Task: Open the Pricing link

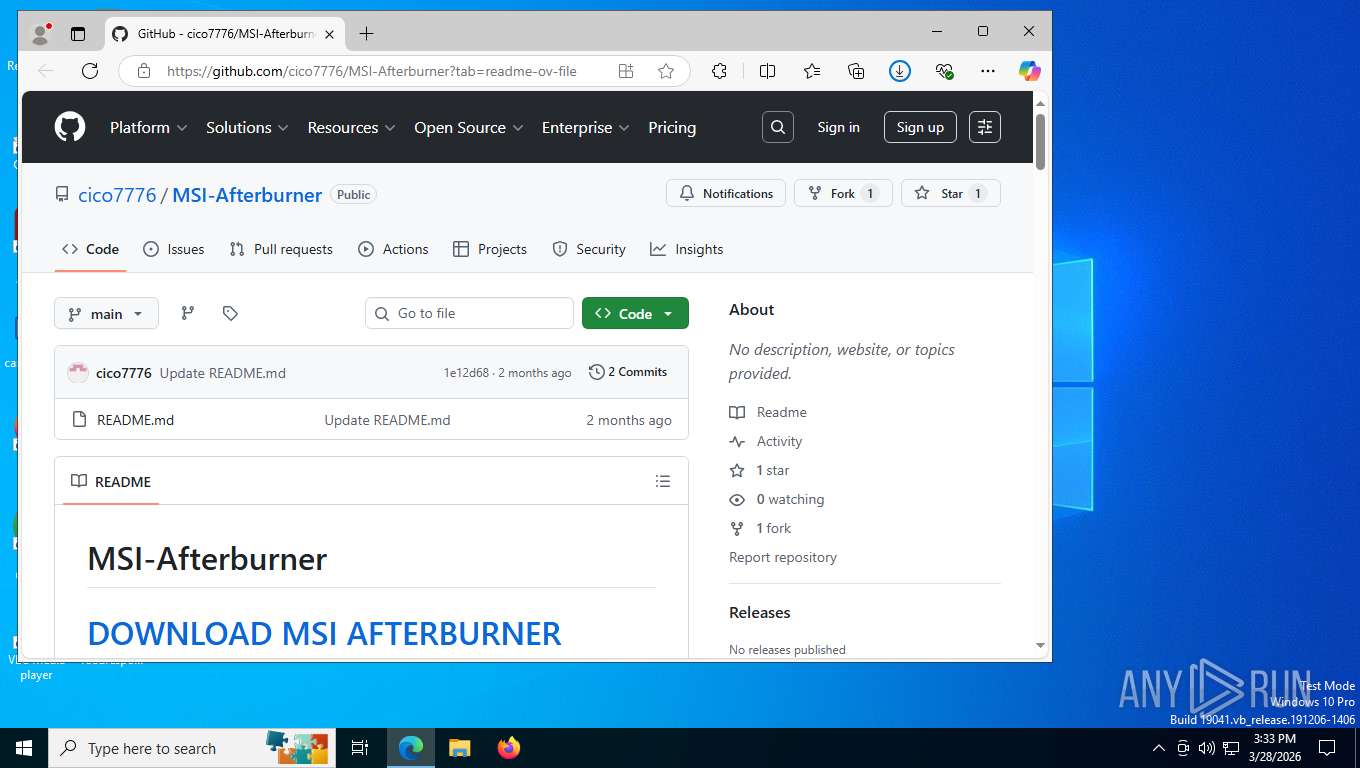Action: (x=672, y=127)
